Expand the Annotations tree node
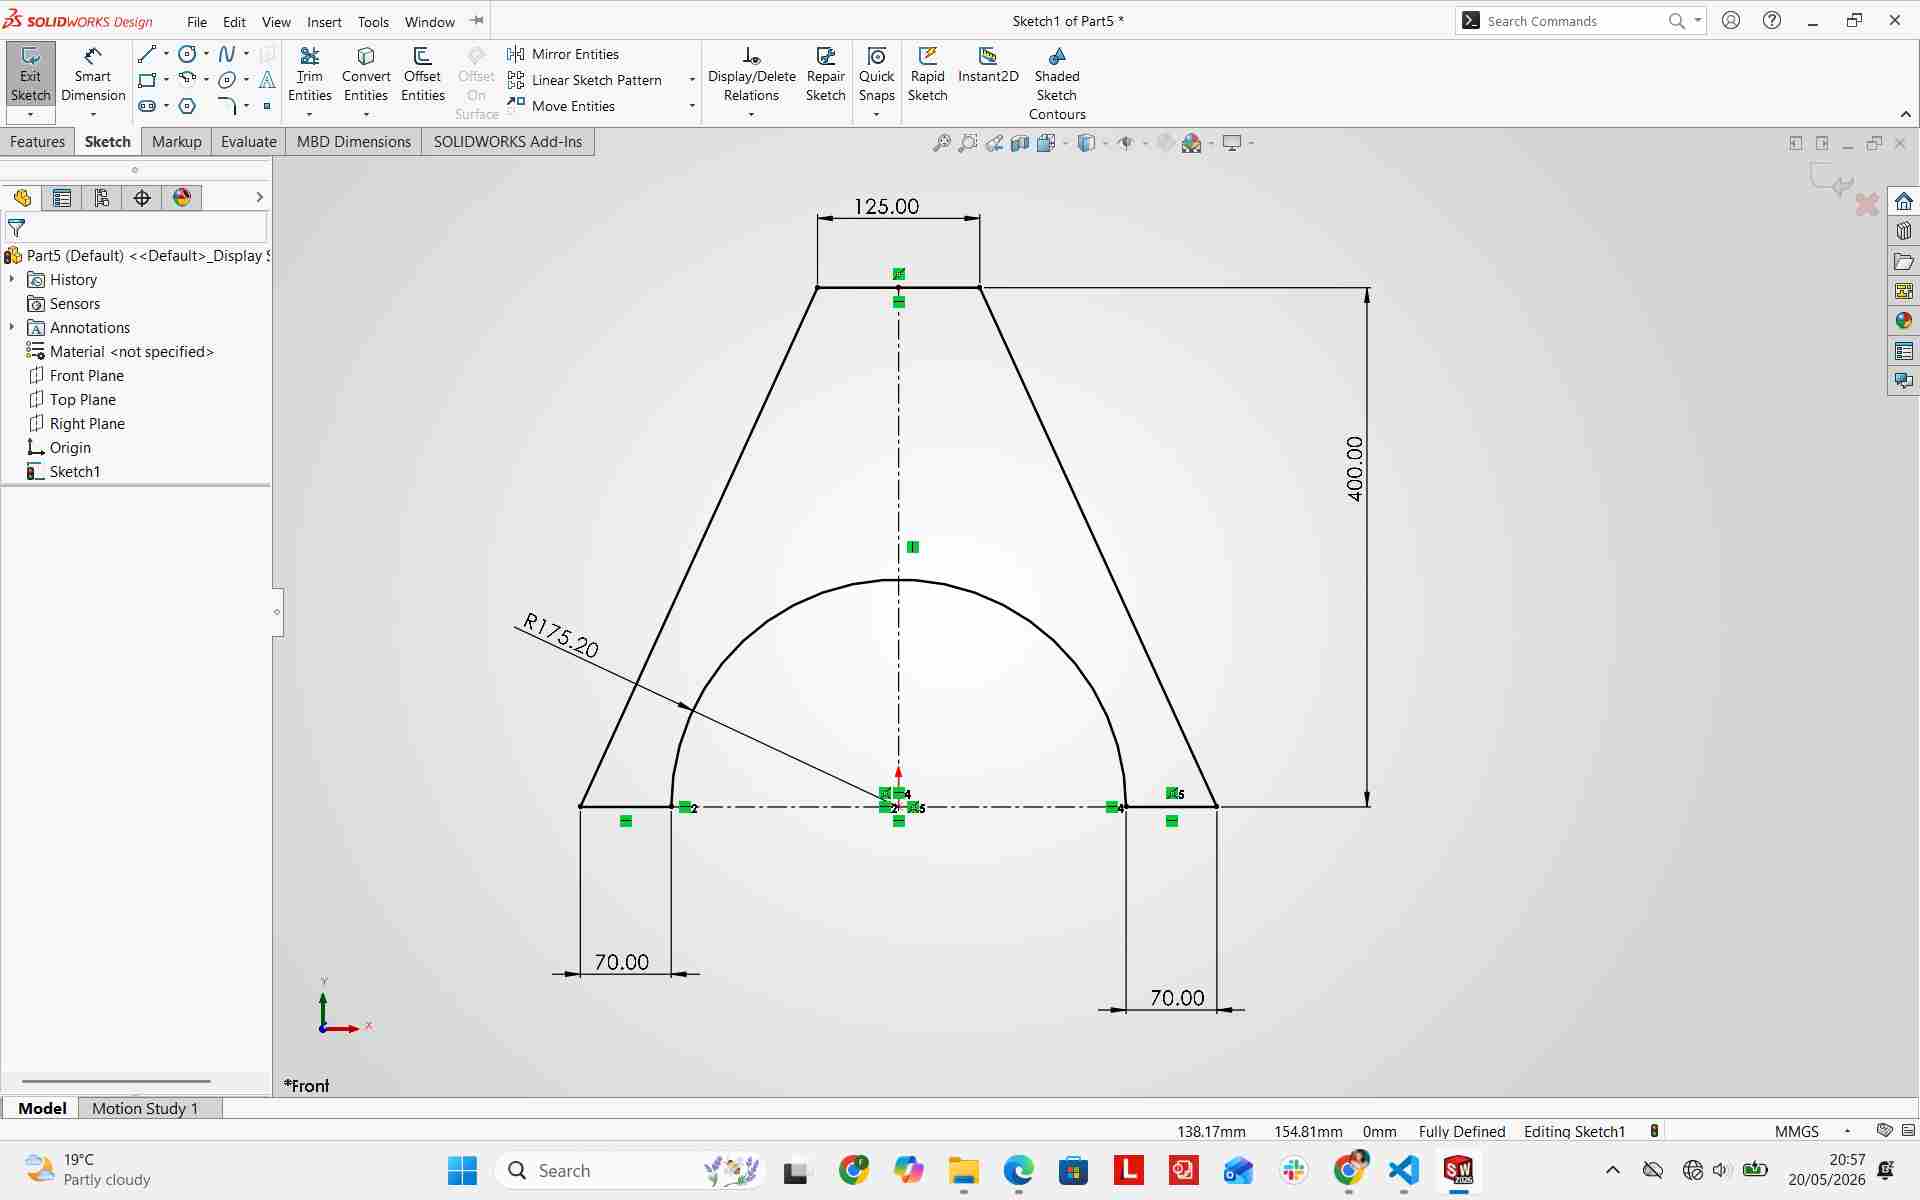 tap(12, 328)
